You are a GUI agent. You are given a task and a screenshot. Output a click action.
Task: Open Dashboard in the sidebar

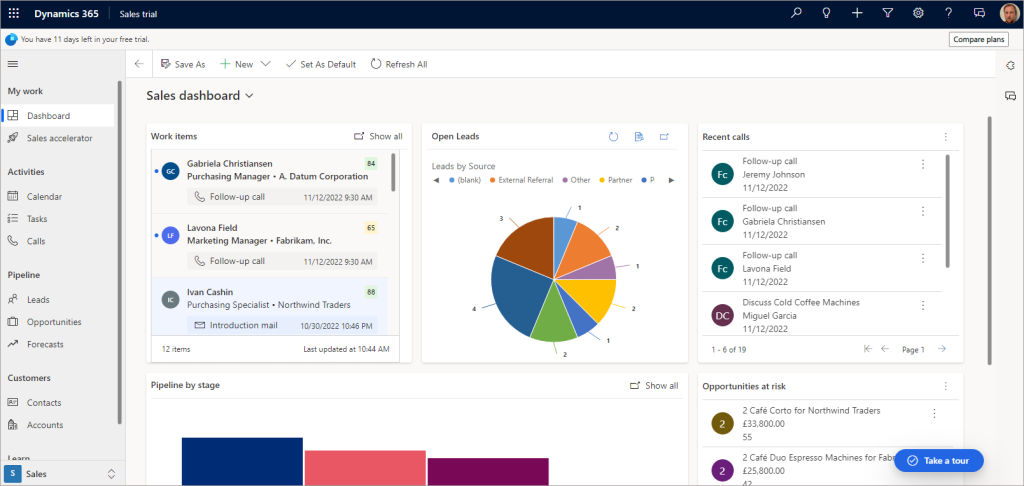pyautogui.click(x=58, y=116)
